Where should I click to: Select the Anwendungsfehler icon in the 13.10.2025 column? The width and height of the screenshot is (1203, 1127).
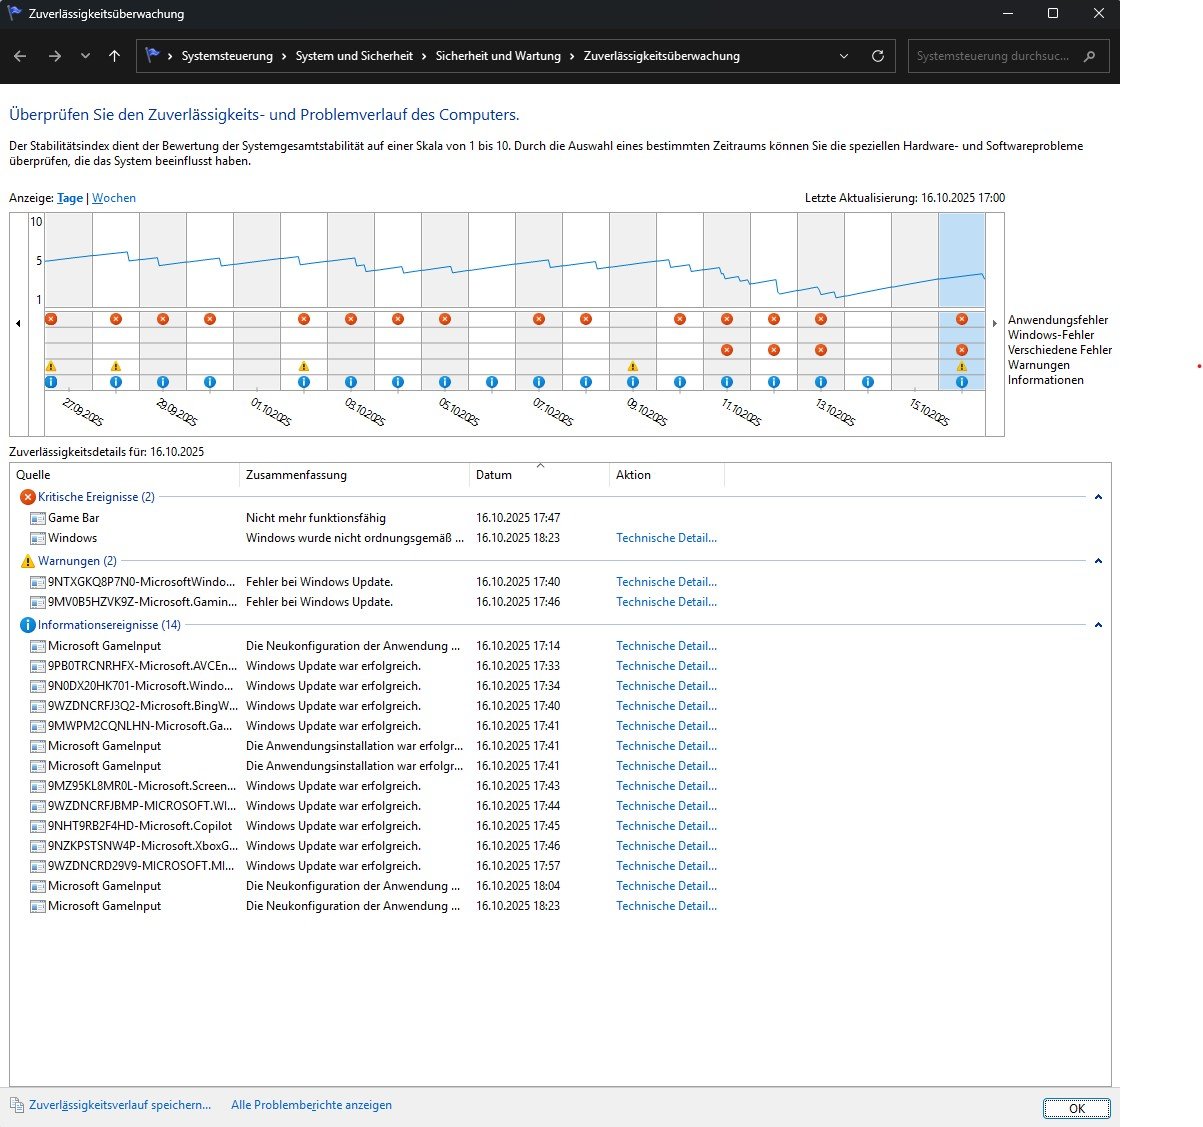click(821, 319)
